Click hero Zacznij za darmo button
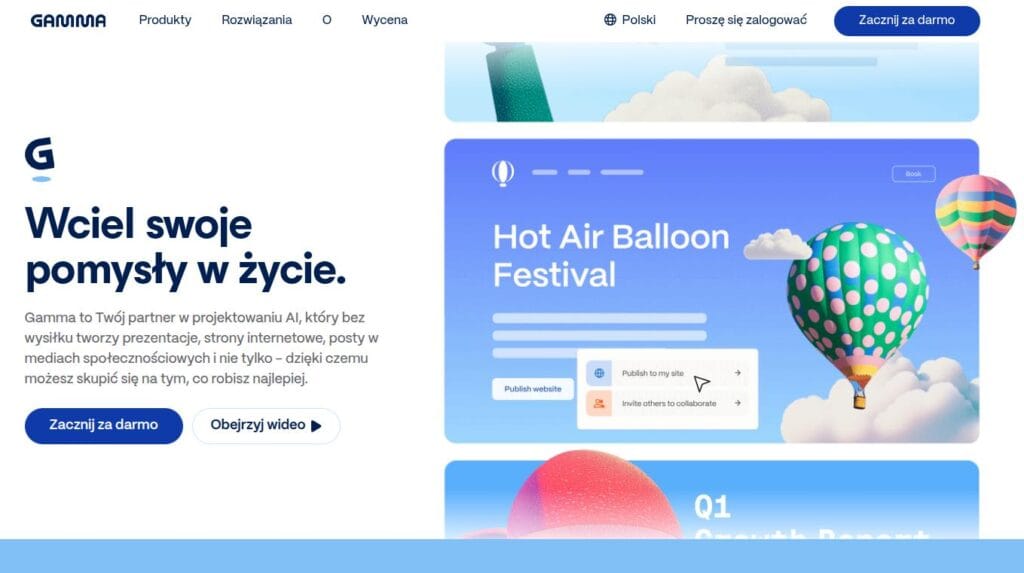This screenshot has width=1024, height=573. [x=104, y=425]
